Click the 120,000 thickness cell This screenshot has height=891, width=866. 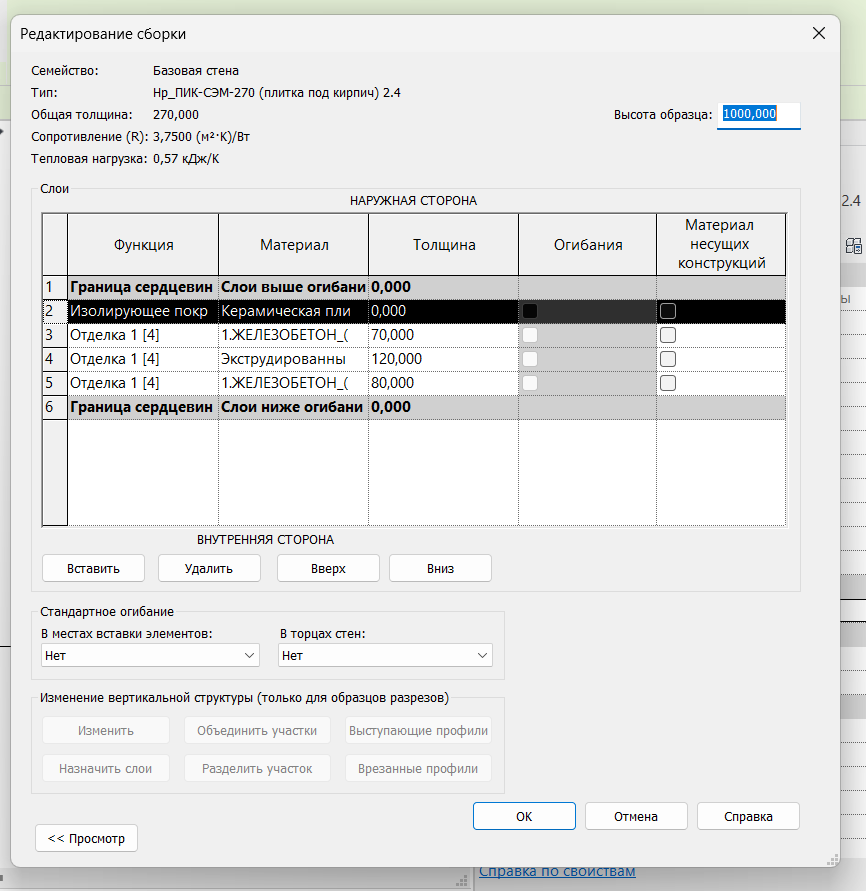pos(443,359)
